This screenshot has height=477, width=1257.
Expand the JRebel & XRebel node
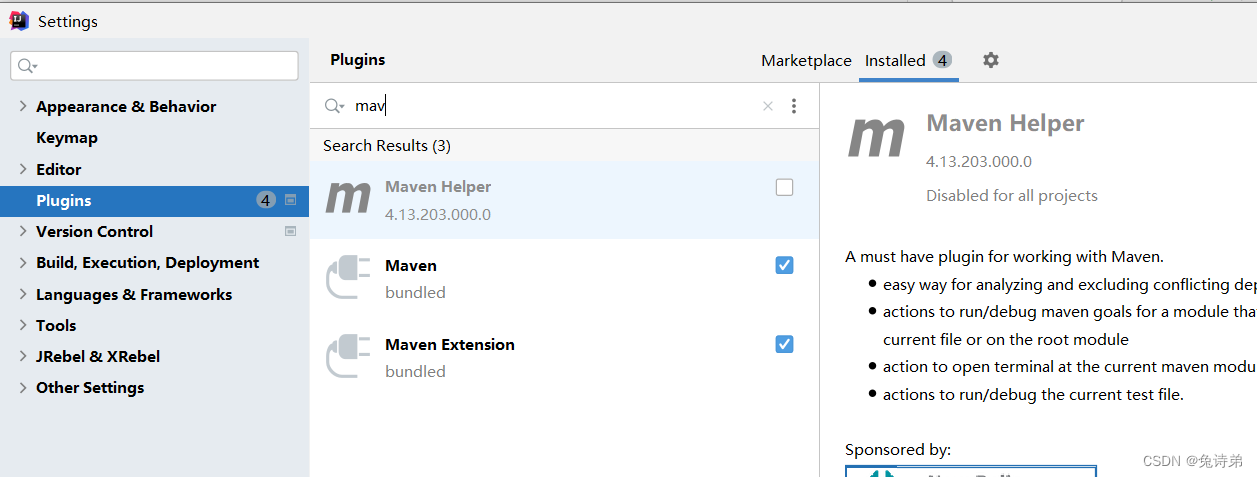(x=23, y=356)
